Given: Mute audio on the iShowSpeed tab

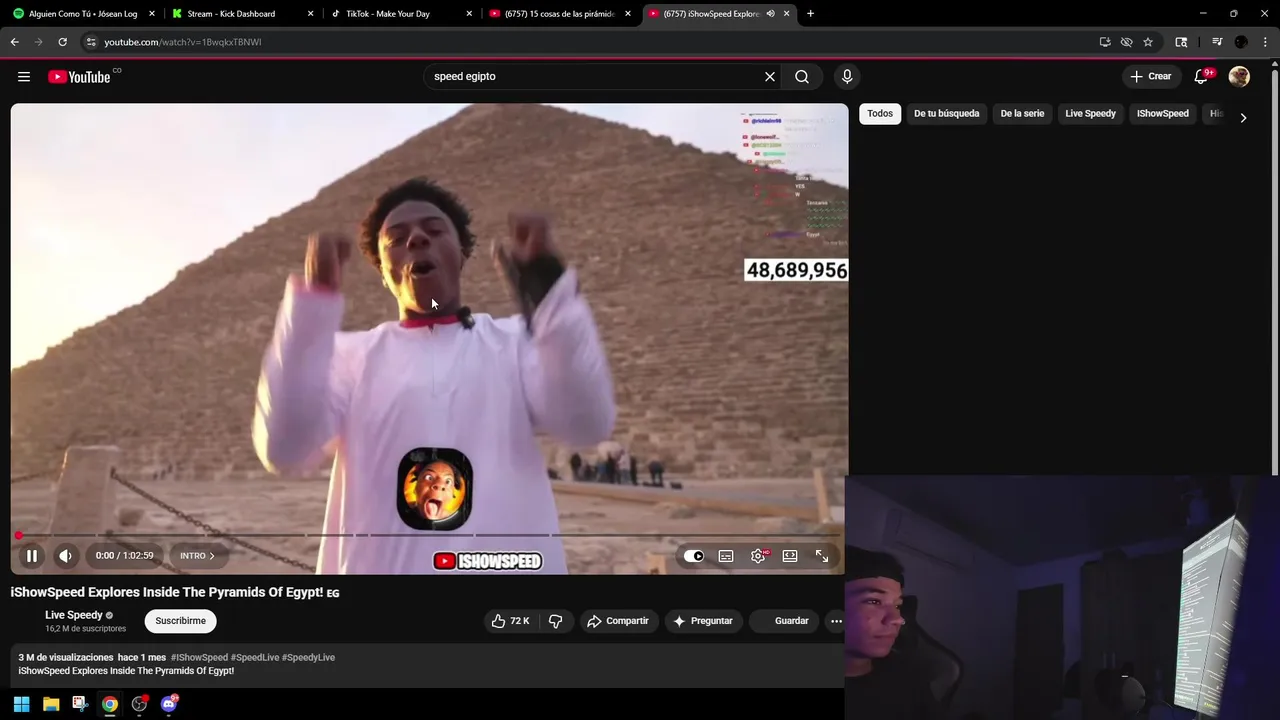Looking at the screenshot, I should [x=770, y=14].
